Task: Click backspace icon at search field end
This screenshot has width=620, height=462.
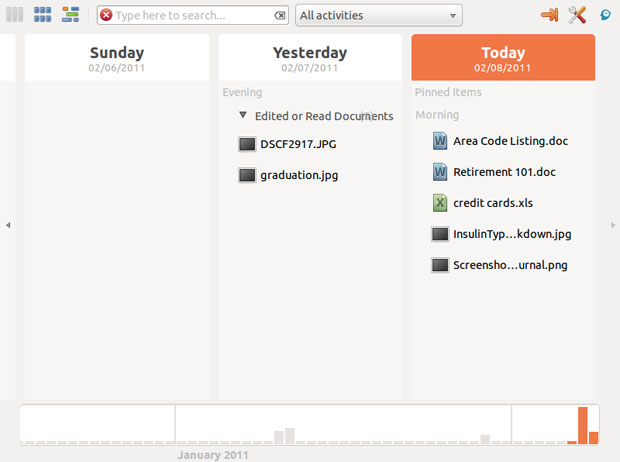Action: 279,16
